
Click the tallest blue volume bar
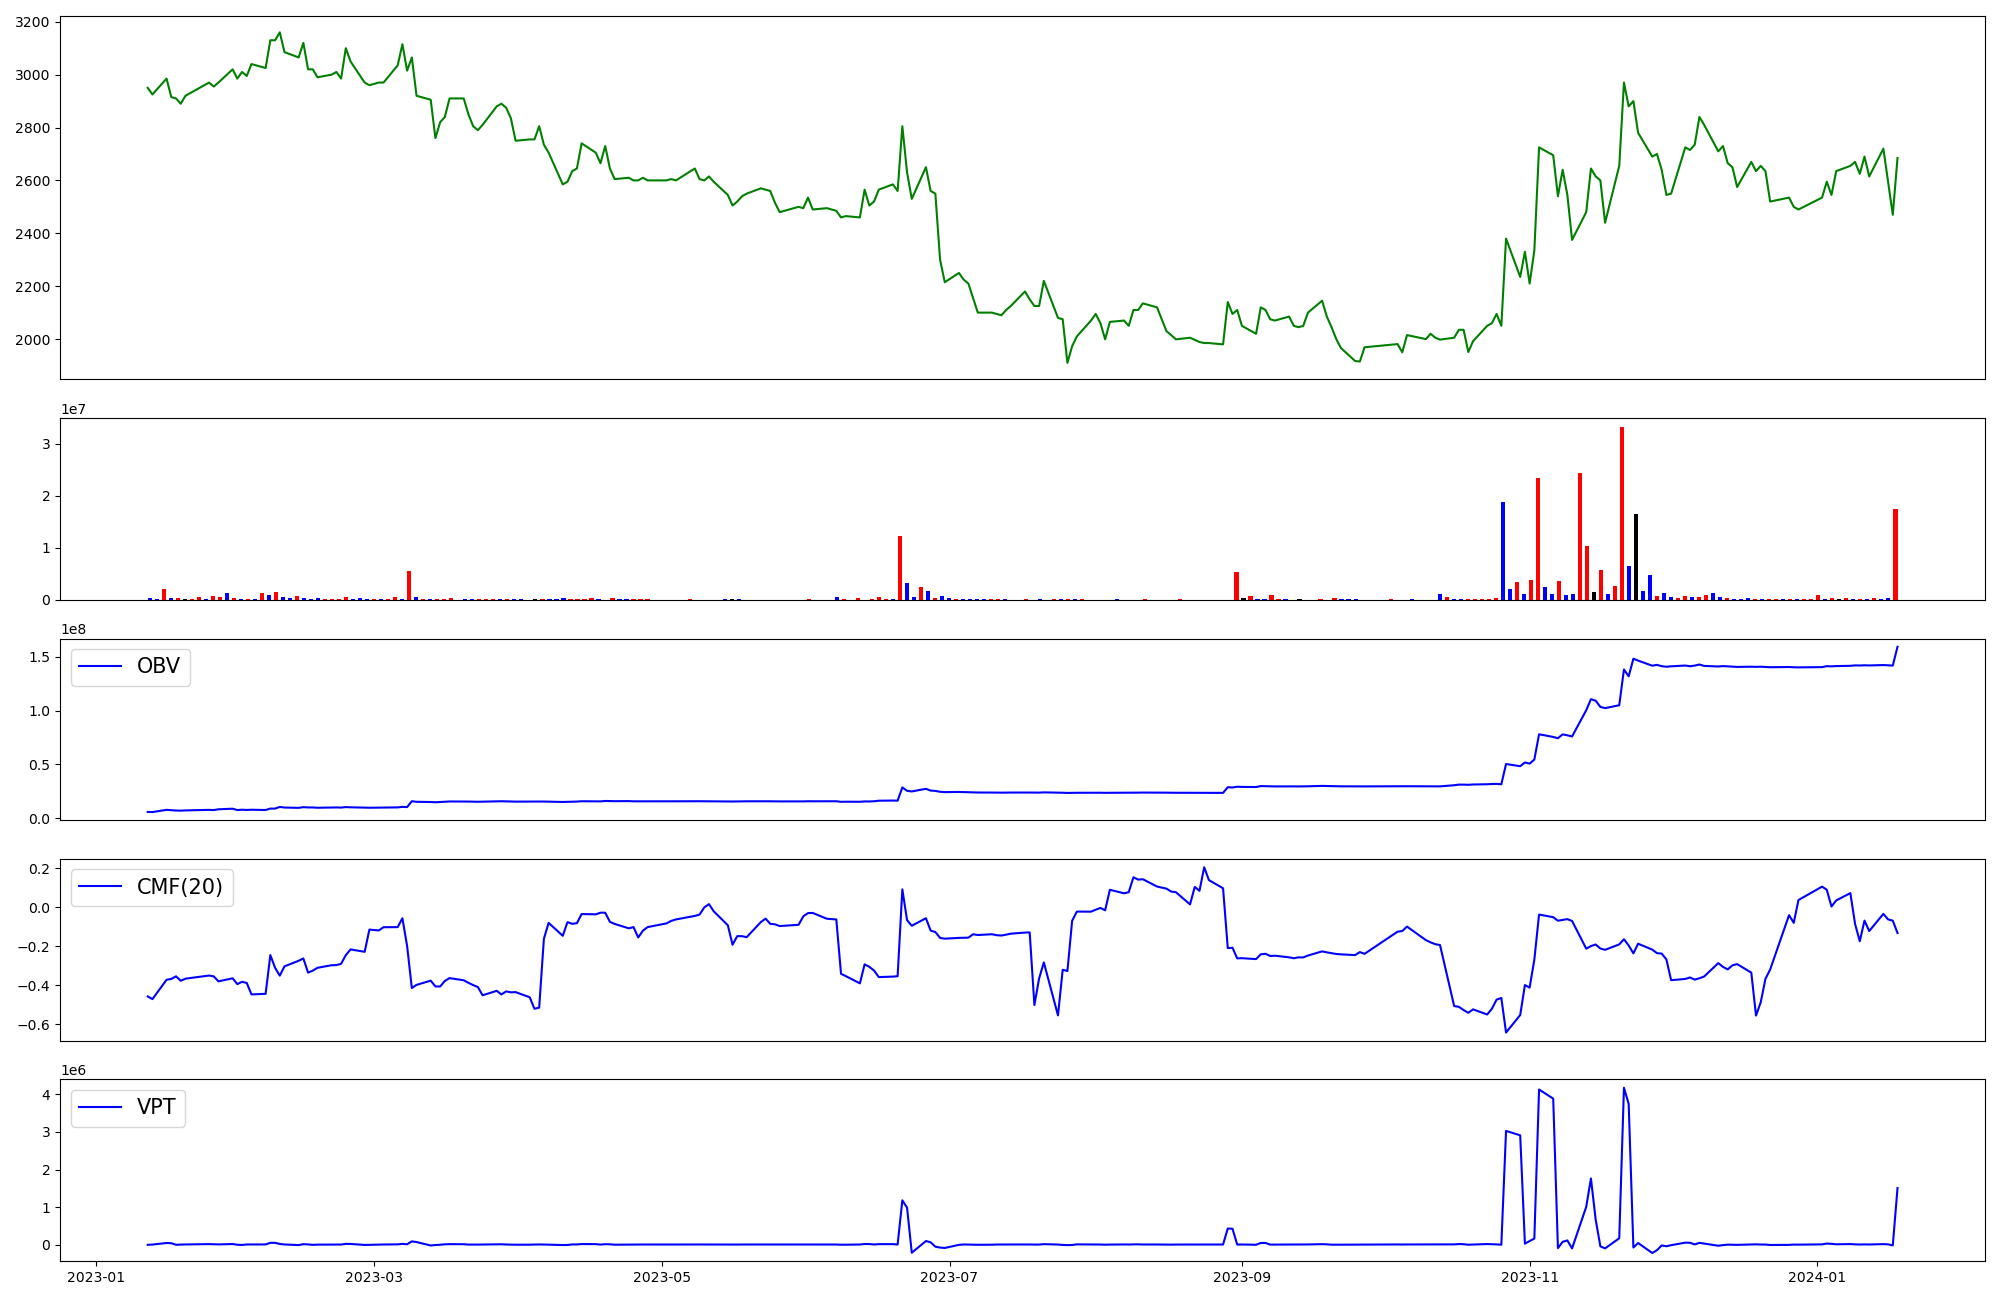1503,551
